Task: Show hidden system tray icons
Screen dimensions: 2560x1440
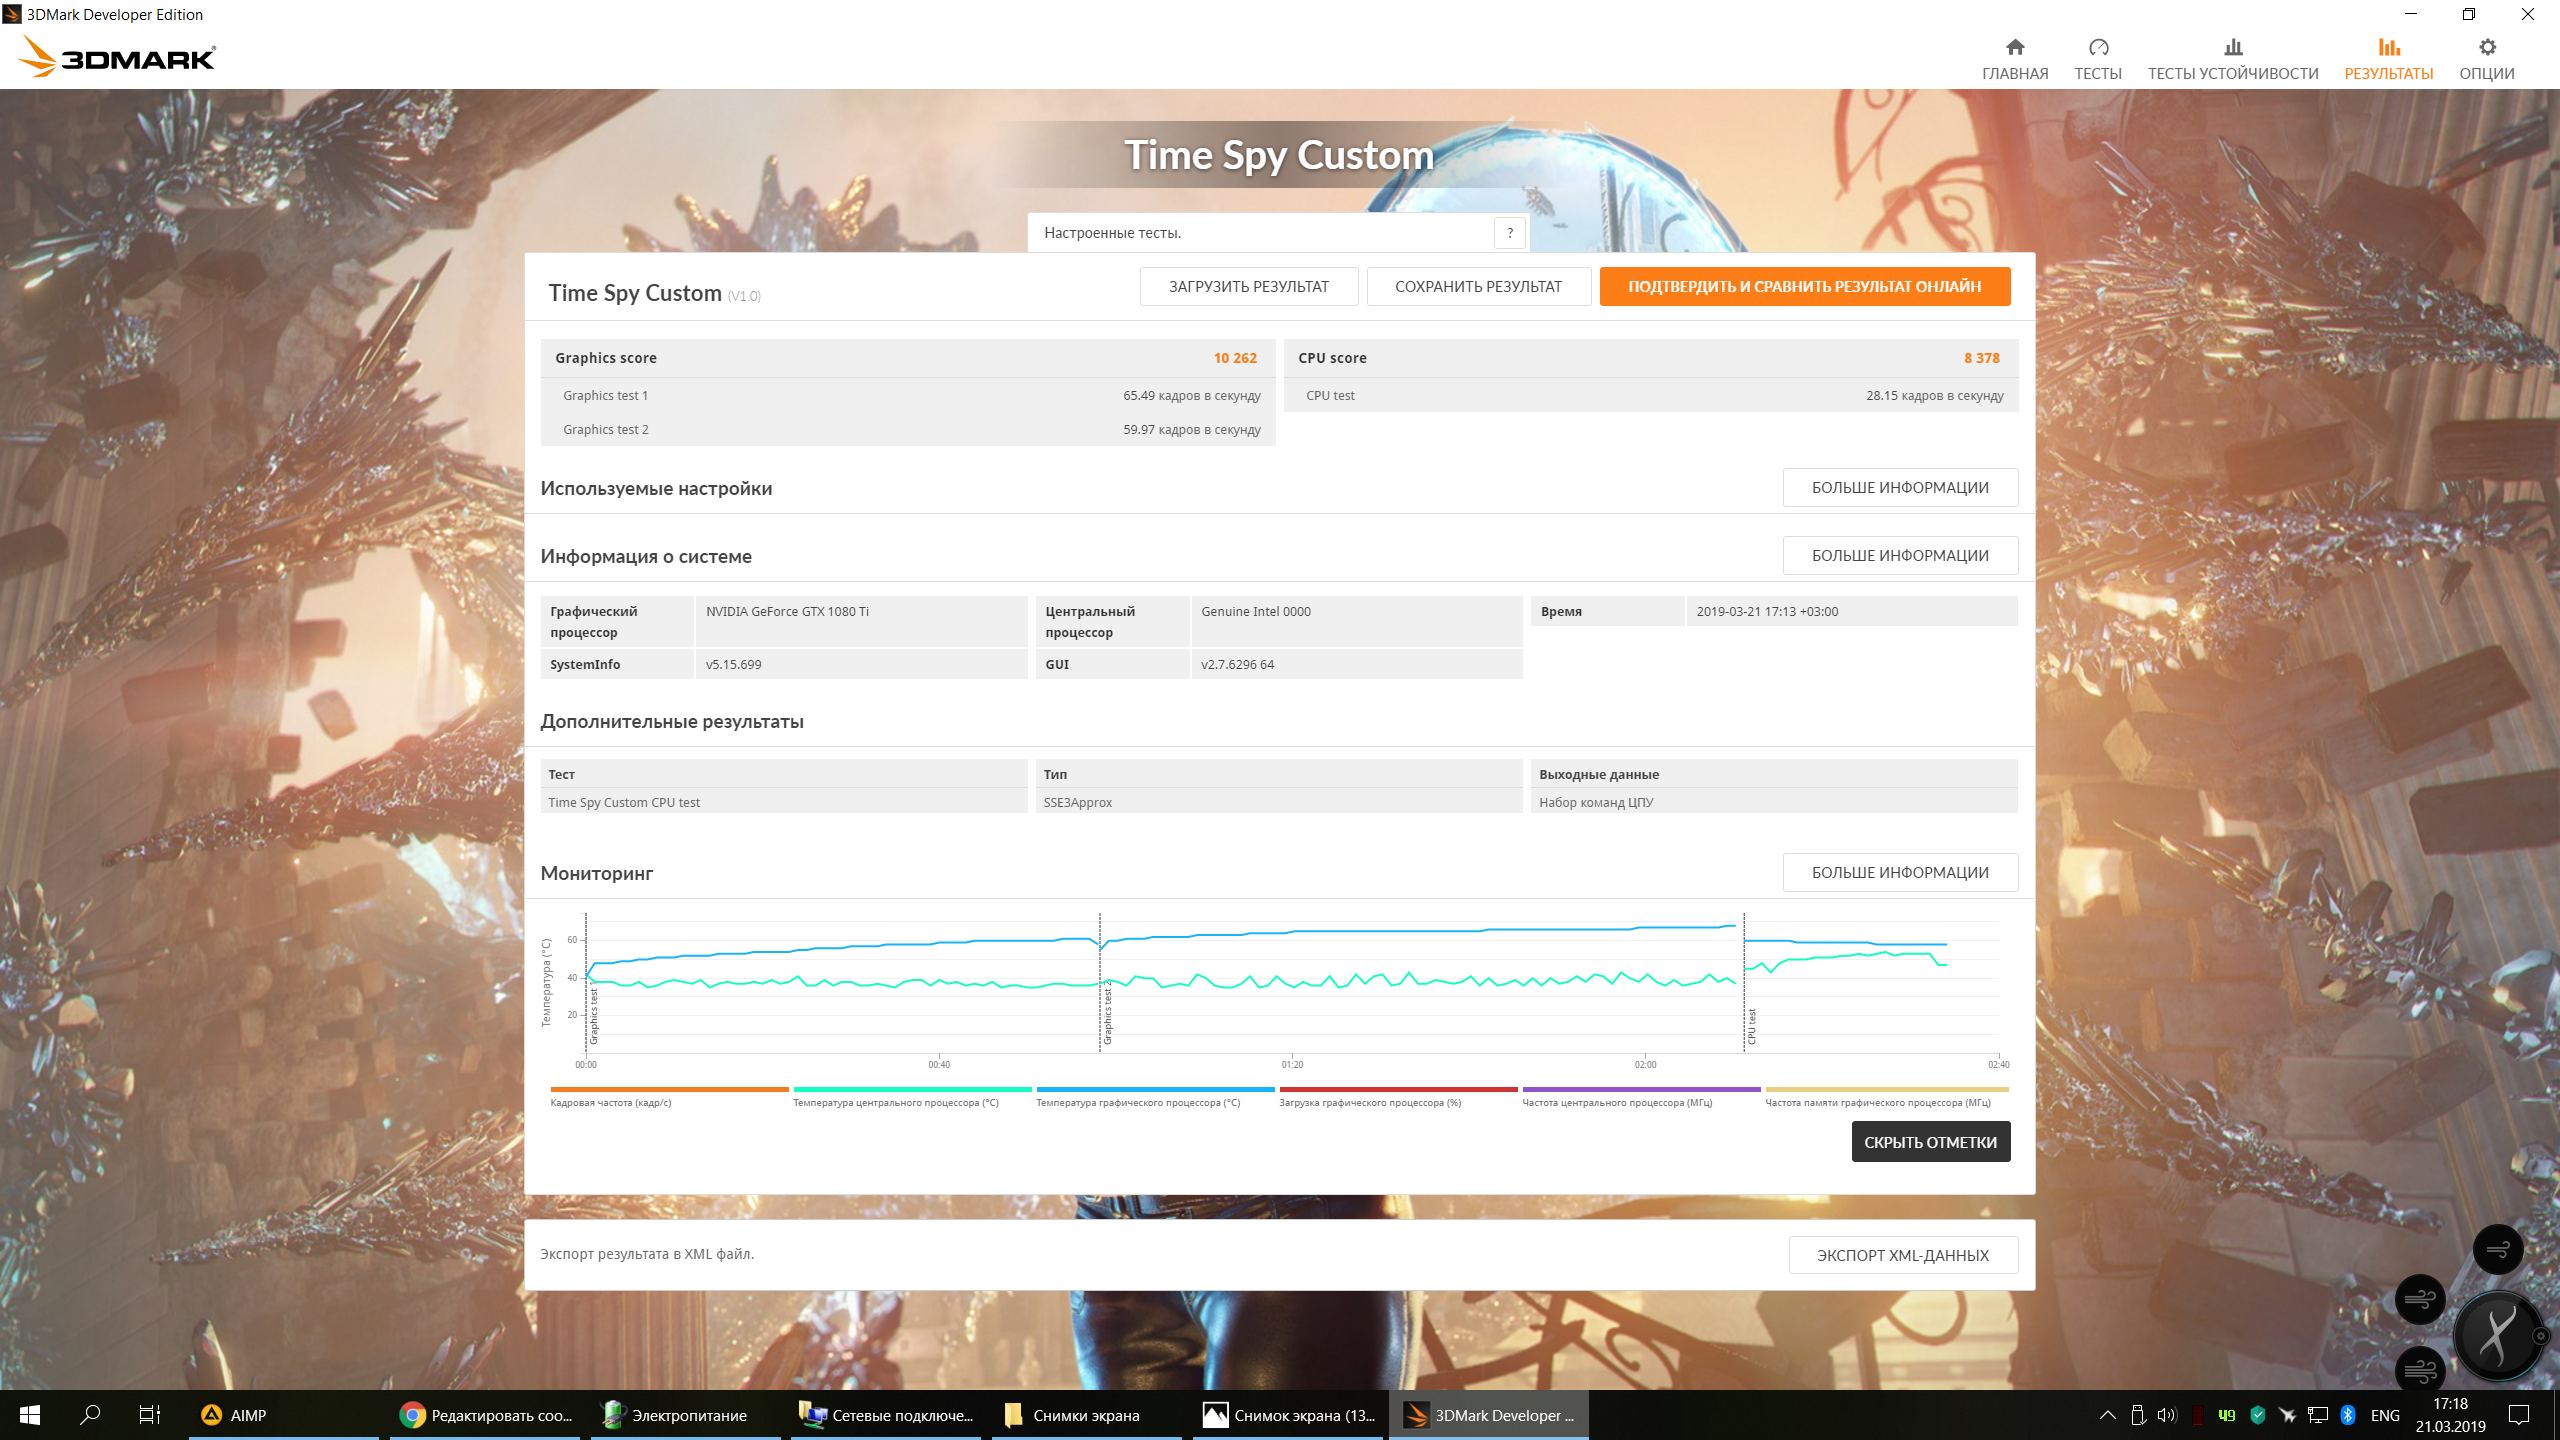Action: coord(2107,1415)
